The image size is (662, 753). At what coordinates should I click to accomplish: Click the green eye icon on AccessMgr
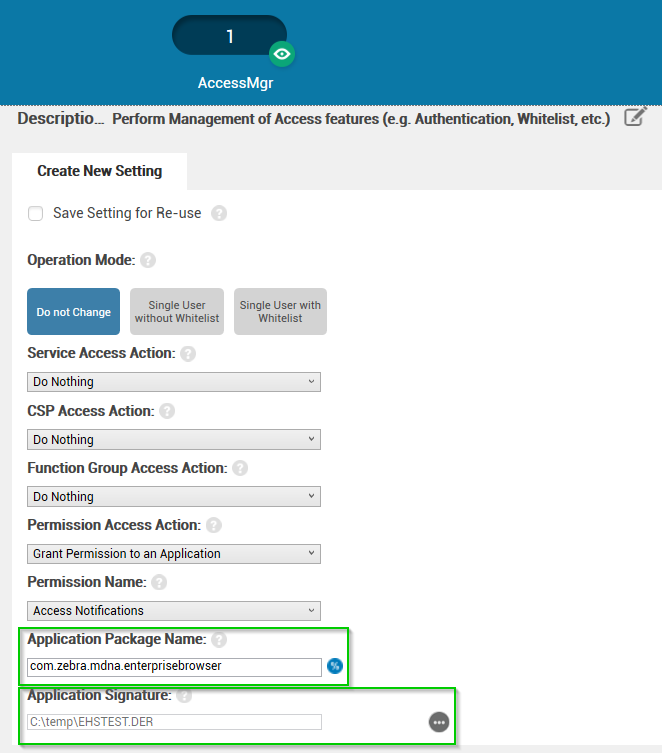click(x=282, y=54)
